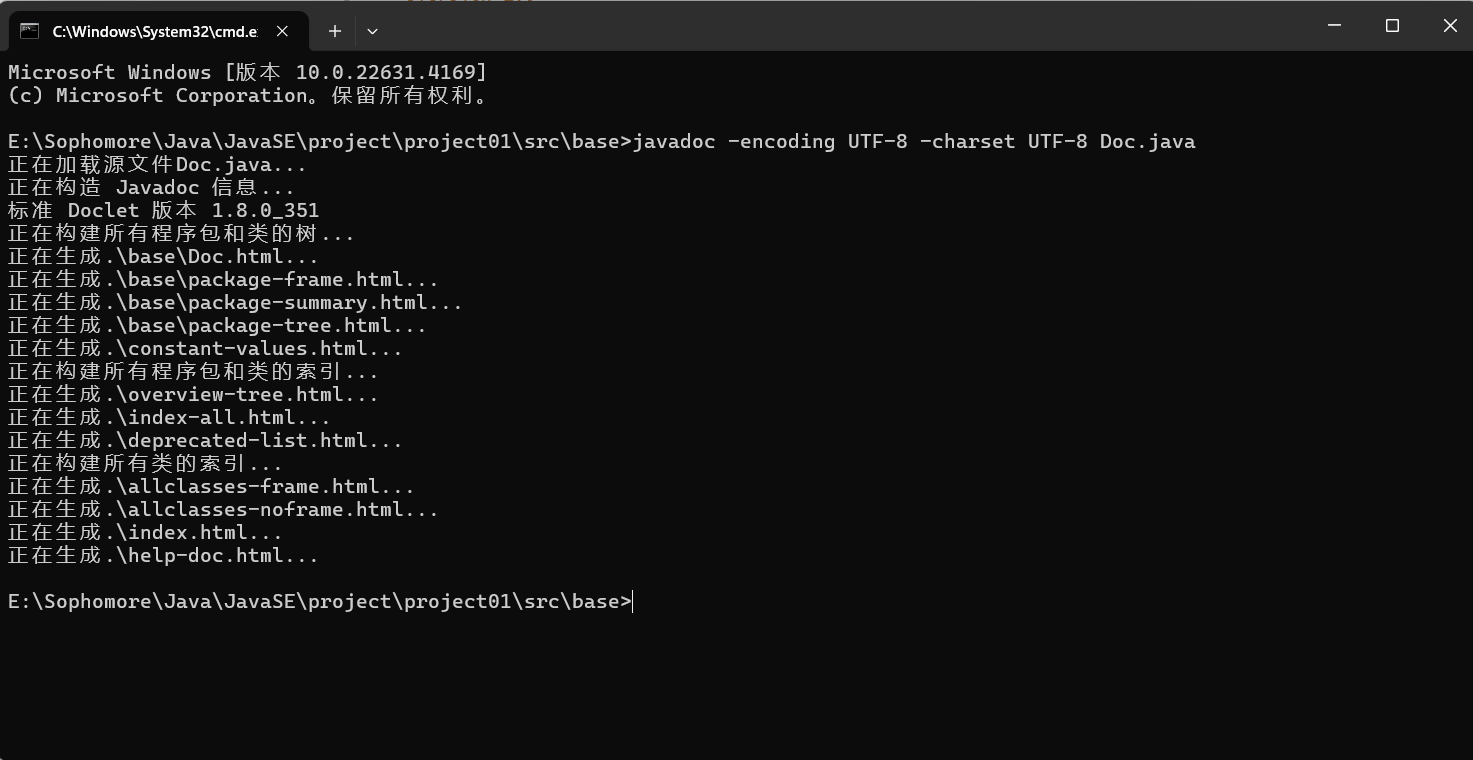The height and width of the screenshot is (760, 1473).
Task: Maximize the terminal window
Action: pyautogui.click(x=1392, y=26)
